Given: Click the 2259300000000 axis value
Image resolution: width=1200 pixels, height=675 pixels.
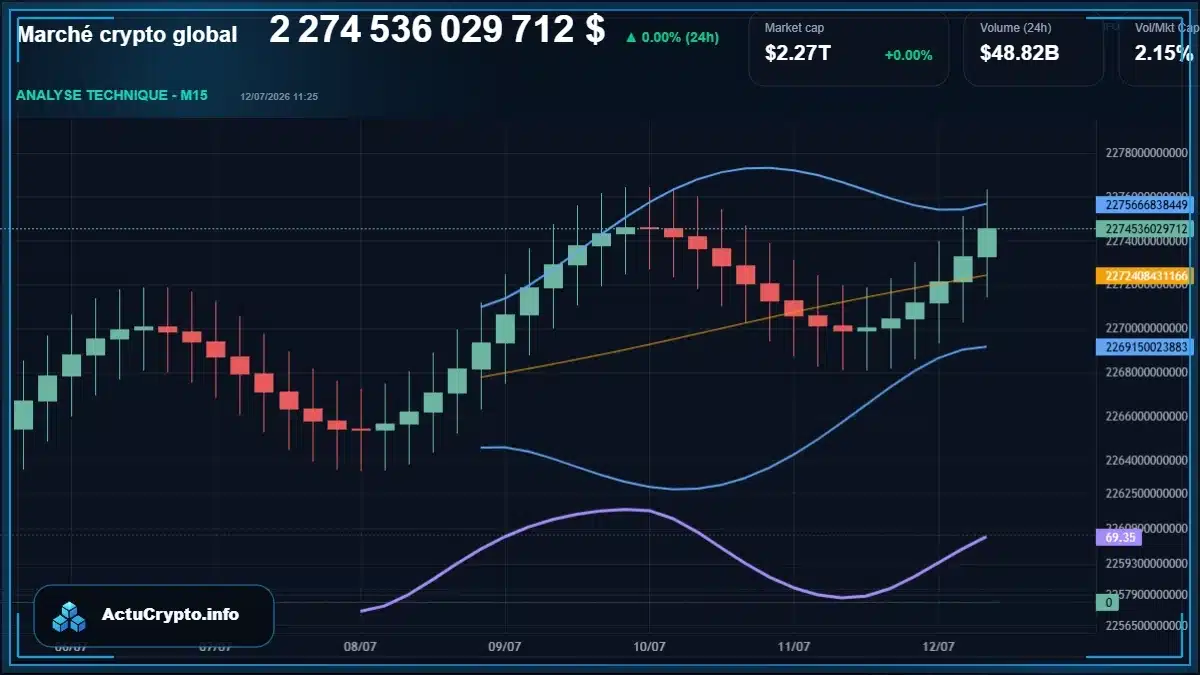Looking at the screenshot, I should point(1146,563).
